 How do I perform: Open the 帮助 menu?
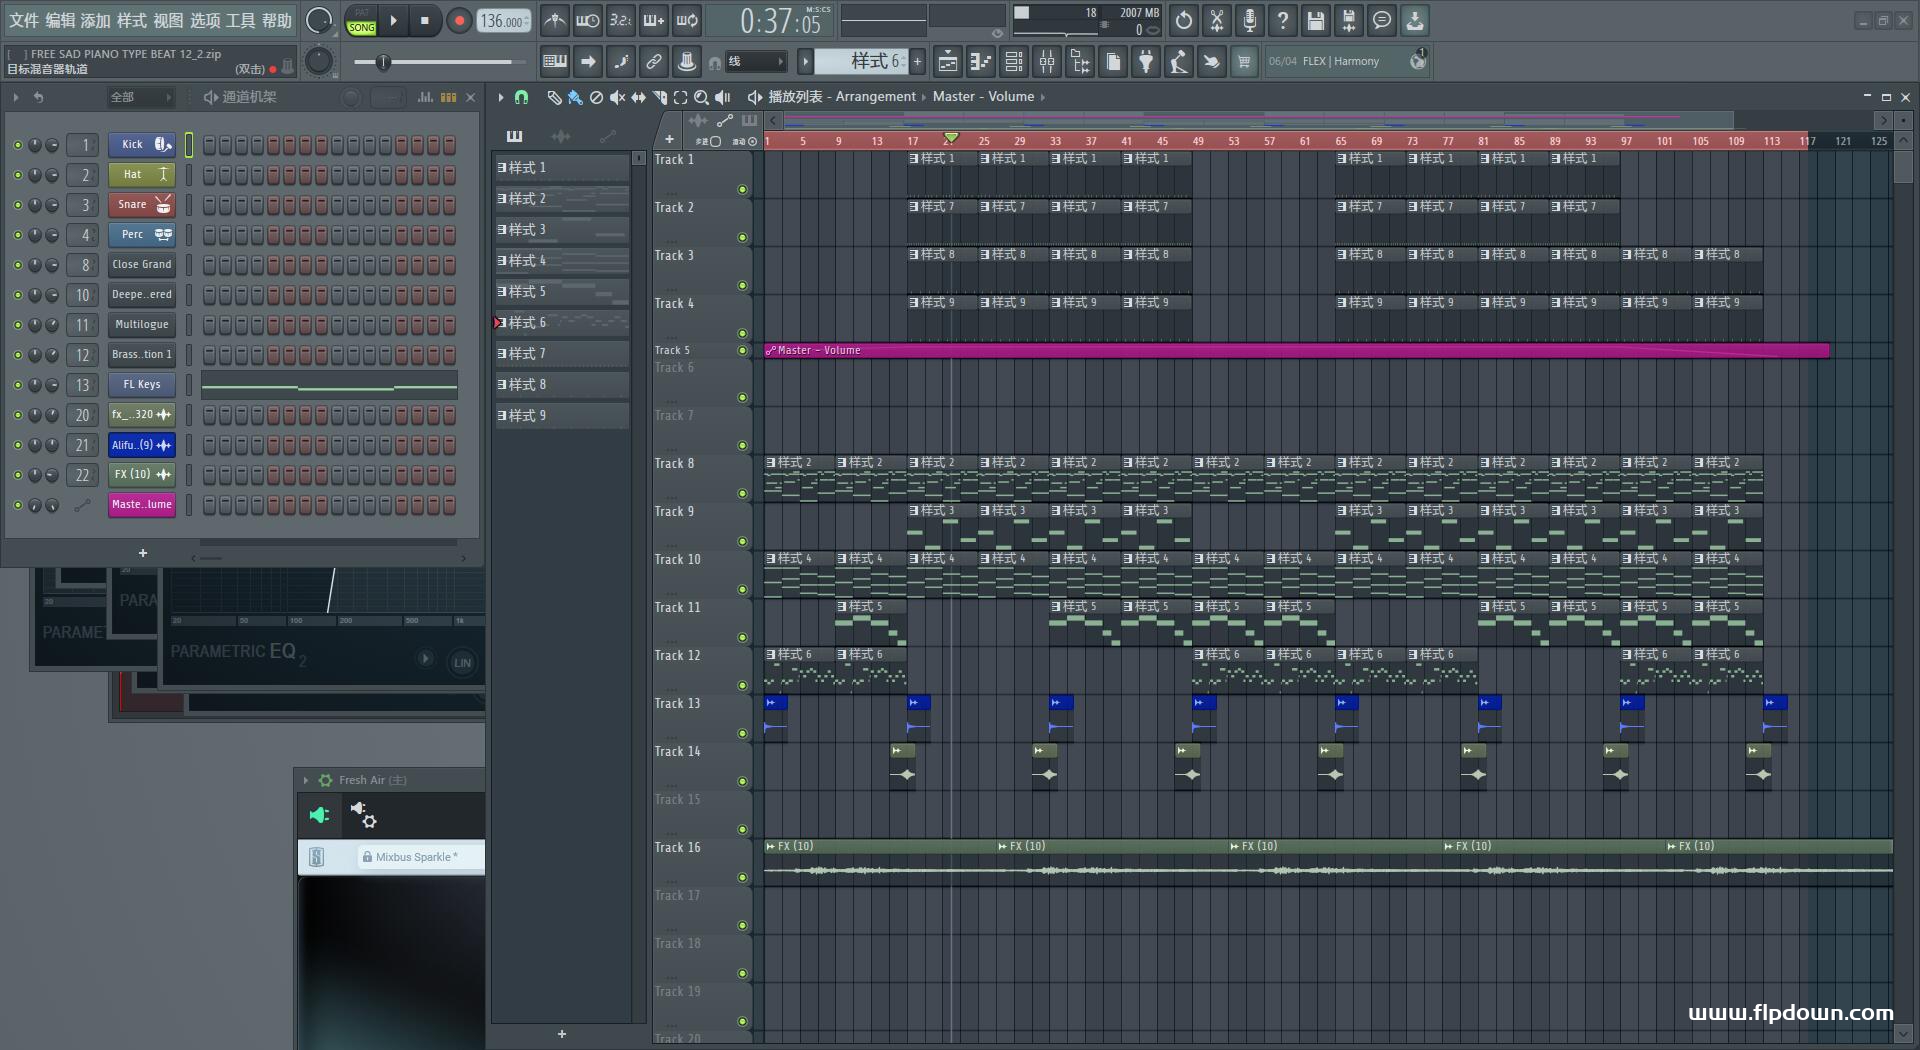pos(277,20)
